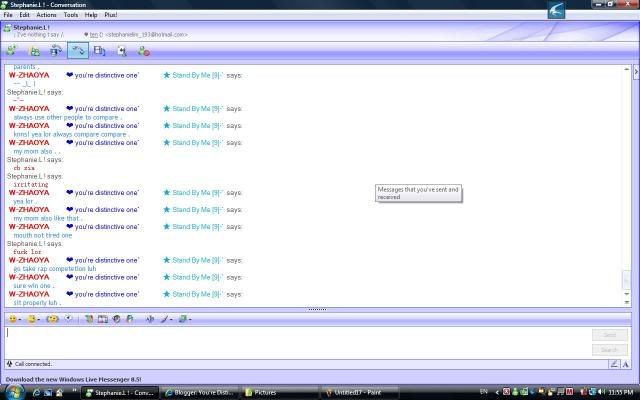Click the 'sure win one' message
The image size is (640, 400).
pos(33,286)
